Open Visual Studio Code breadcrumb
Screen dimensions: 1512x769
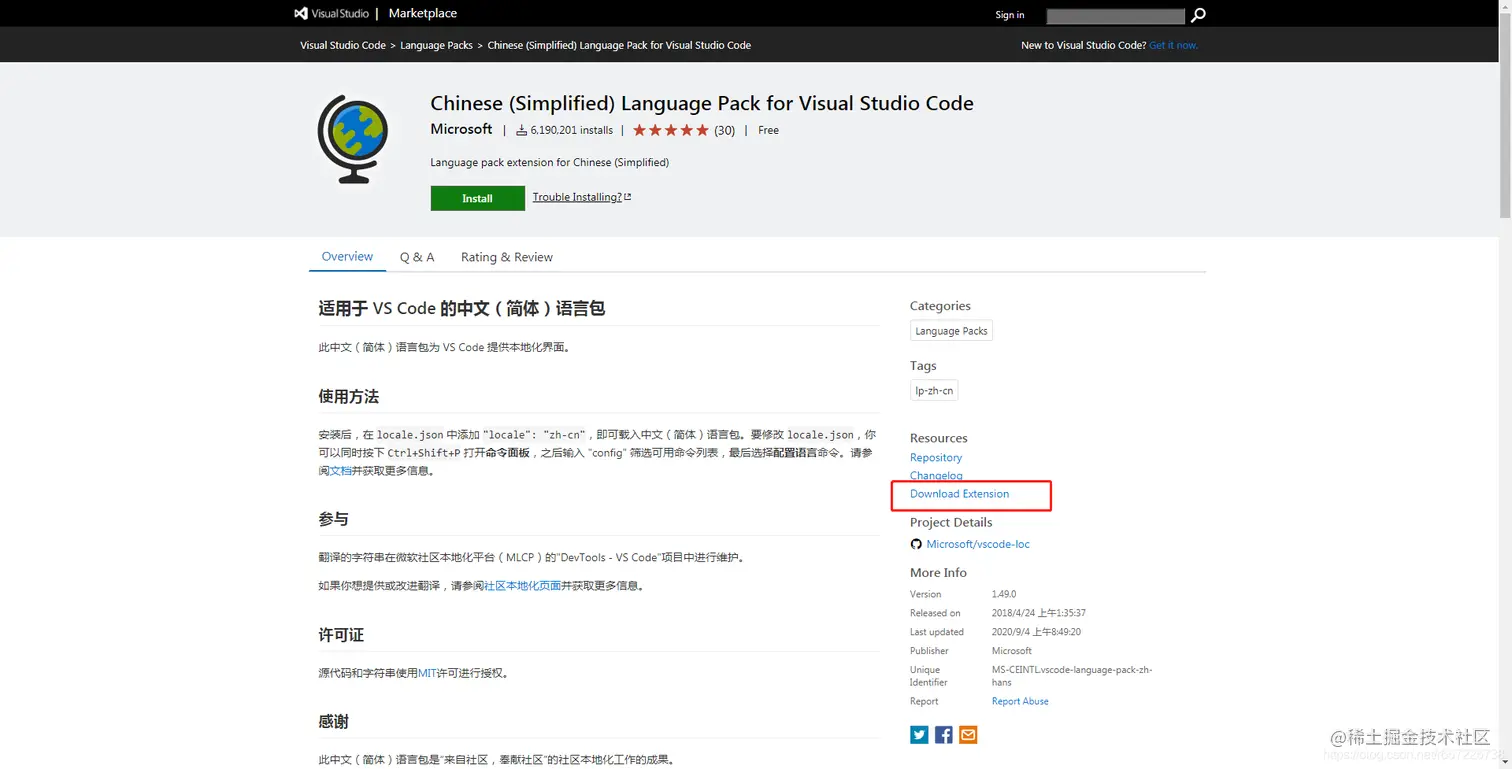pos(343,45)
